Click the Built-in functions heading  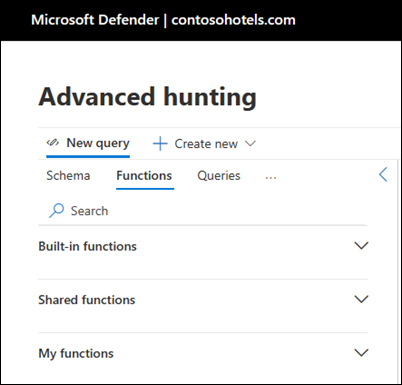pos(88,246)
